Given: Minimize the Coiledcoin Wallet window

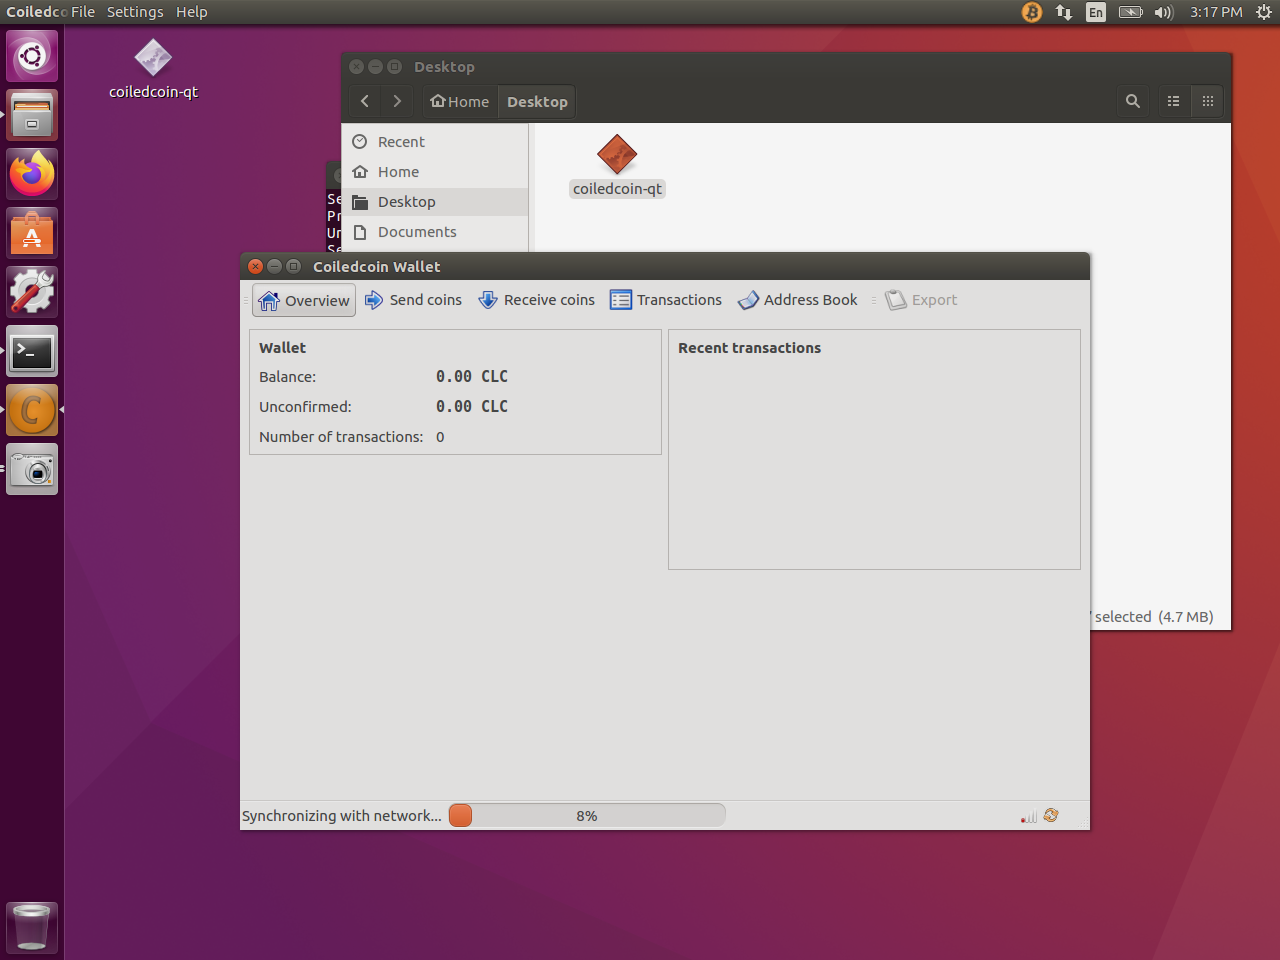Looking at the screenshot, I should [274, 266].
